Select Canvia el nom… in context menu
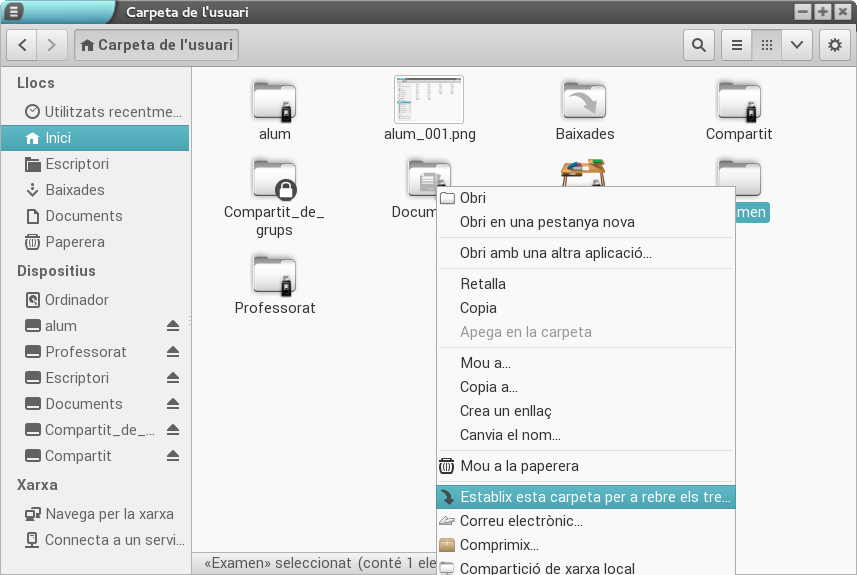Screen dimensions: 857x575 pos(509,435)
